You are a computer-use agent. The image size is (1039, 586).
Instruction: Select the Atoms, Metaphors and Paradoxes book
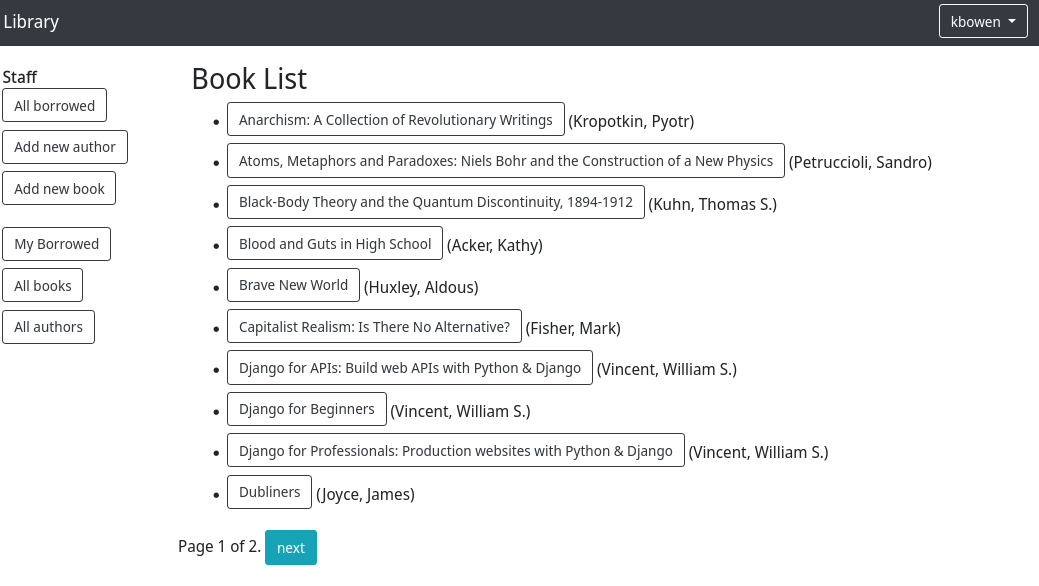pyautogui.click(x=505, y=161)
